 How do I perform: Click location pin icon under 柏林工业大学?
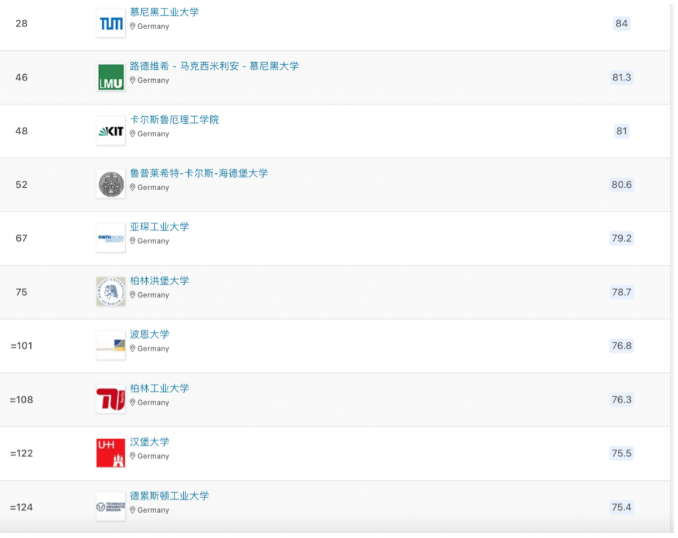133,403
